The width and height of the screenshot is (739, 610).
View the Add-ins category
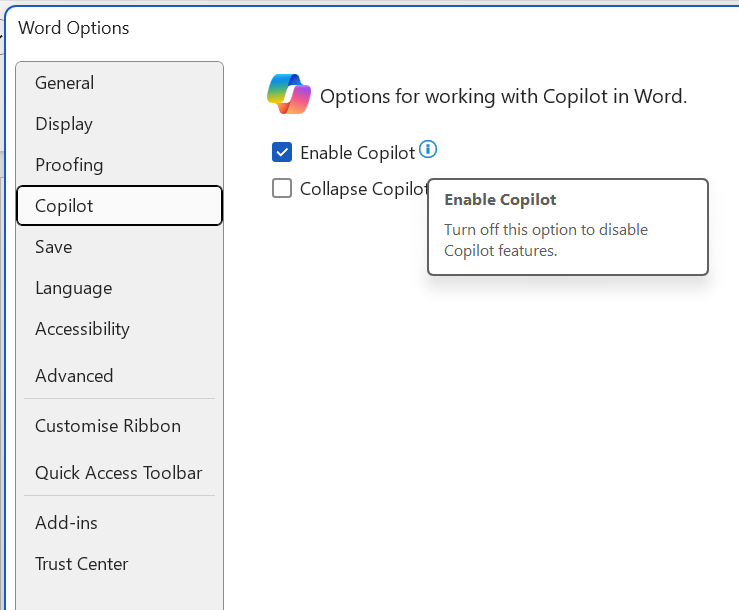[x=119, y=523]
